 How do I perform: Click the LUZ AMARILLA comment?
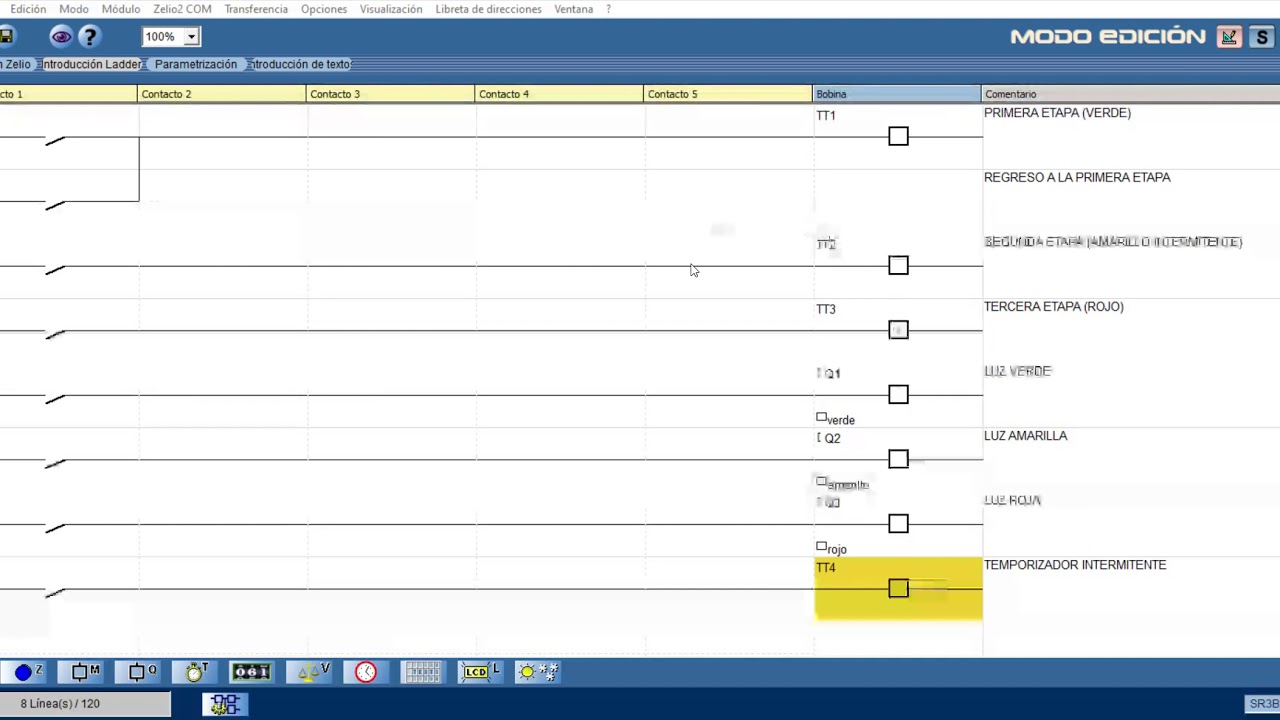pyautogui.click(x=1025, y=436)
